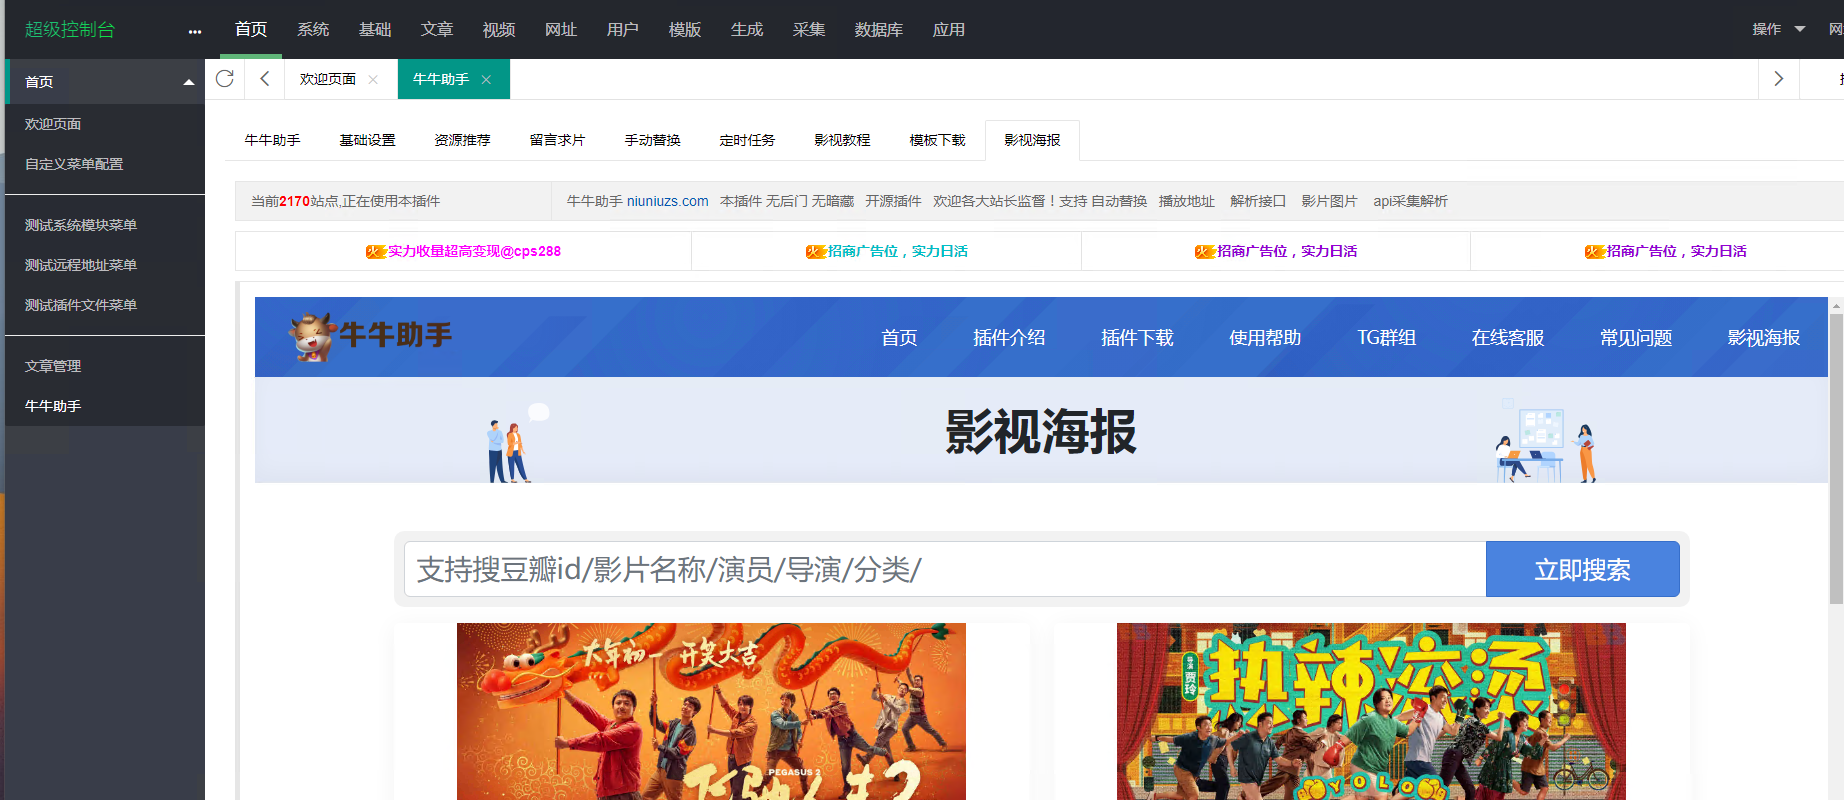Open 插件下载 in the site navbar
This screenshot has width=1844, height=800.
(x=1137, y=338)
